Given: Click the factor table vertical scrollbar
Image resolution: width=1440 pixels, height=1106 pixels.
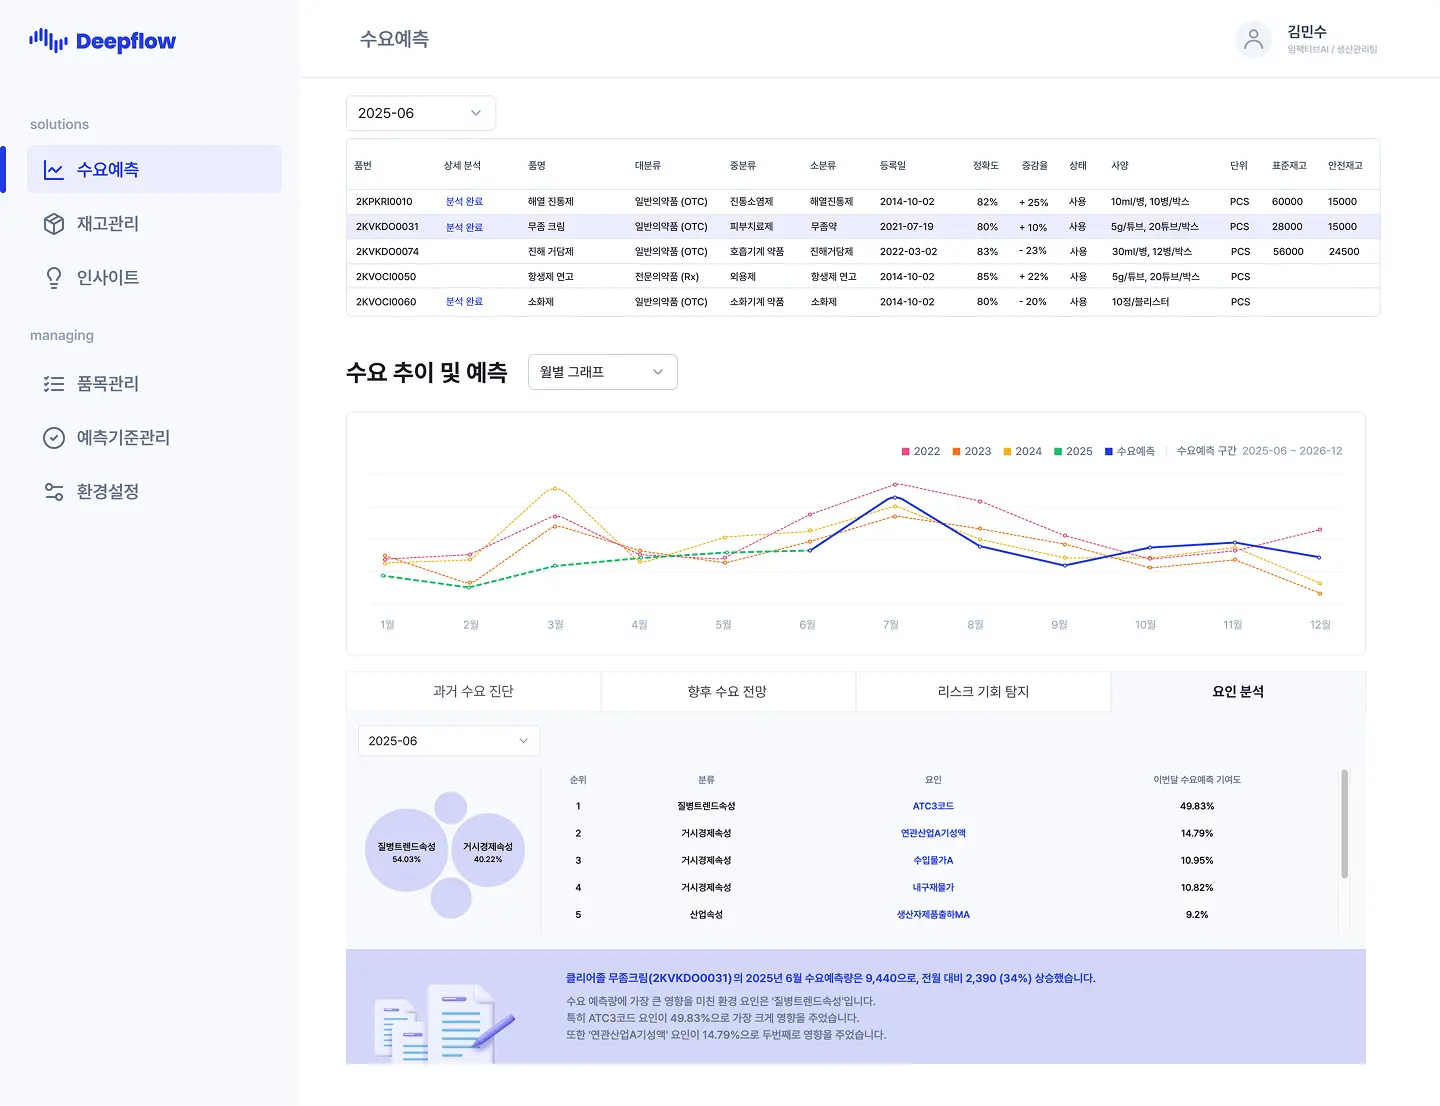Looking at the screenshot, I should click(x=1344, y=824).
